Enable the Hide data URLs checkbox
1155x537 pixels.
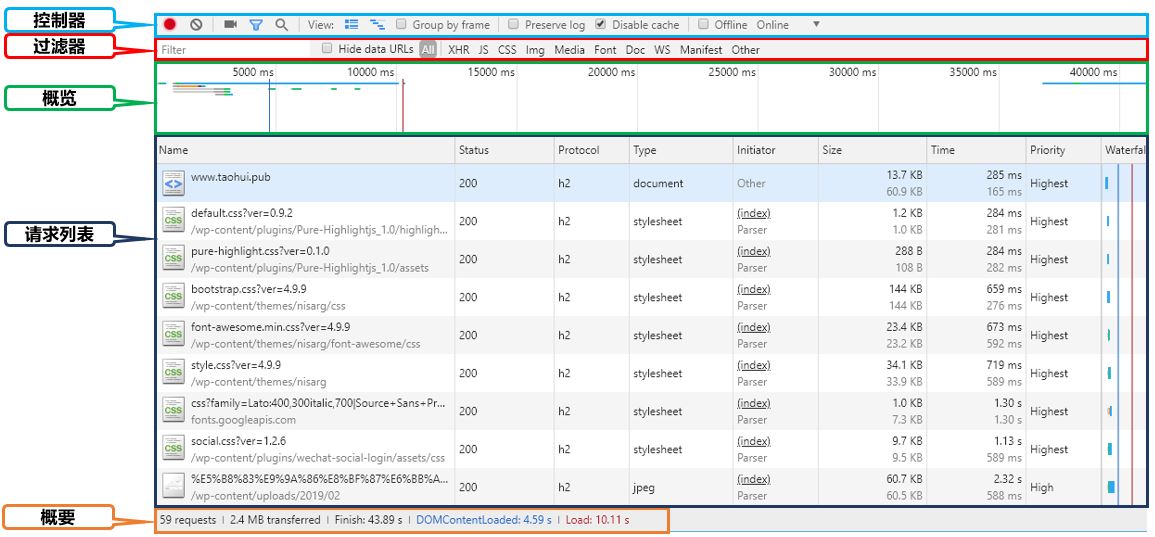click(x=327, y=49)
